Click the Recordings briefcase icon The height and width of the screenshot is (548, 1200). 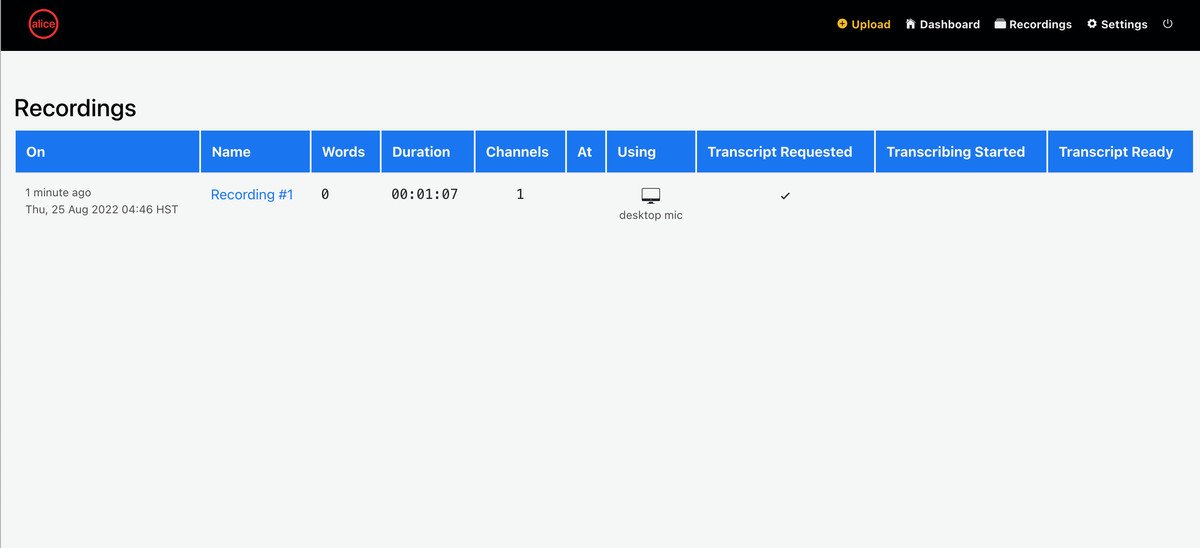[x=1000, y=24]
